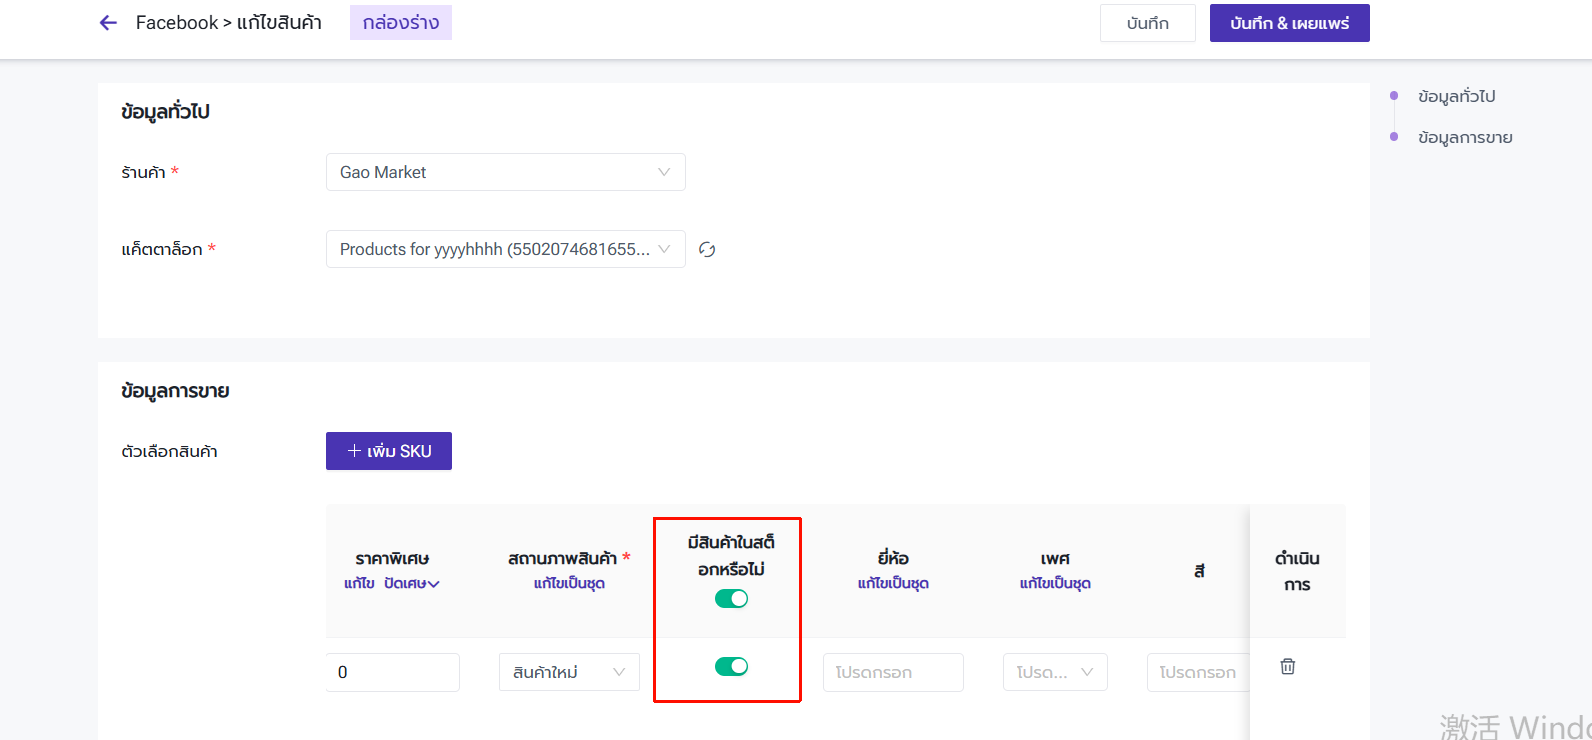Expand the ปัดเศษ rounding dropdown

click(412, 584)
